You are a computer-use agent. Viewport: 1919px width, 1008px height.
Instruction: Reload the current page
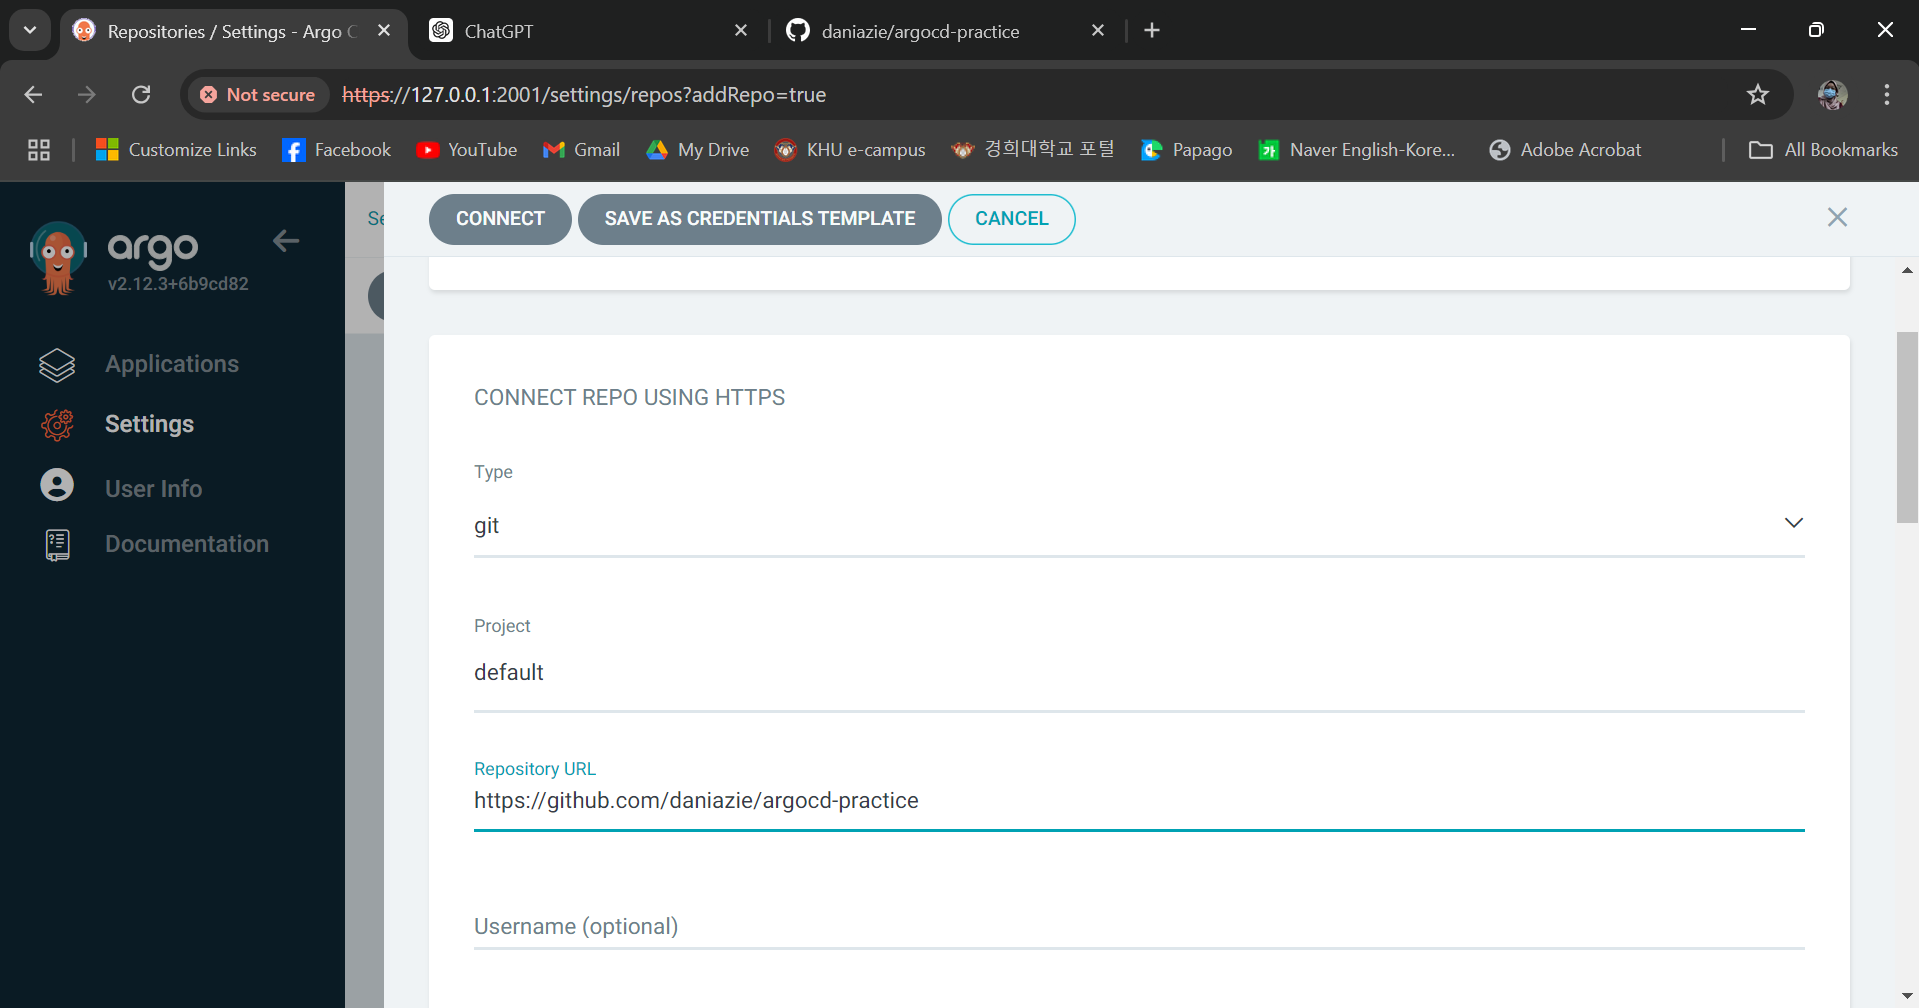(x=141, y=95)
